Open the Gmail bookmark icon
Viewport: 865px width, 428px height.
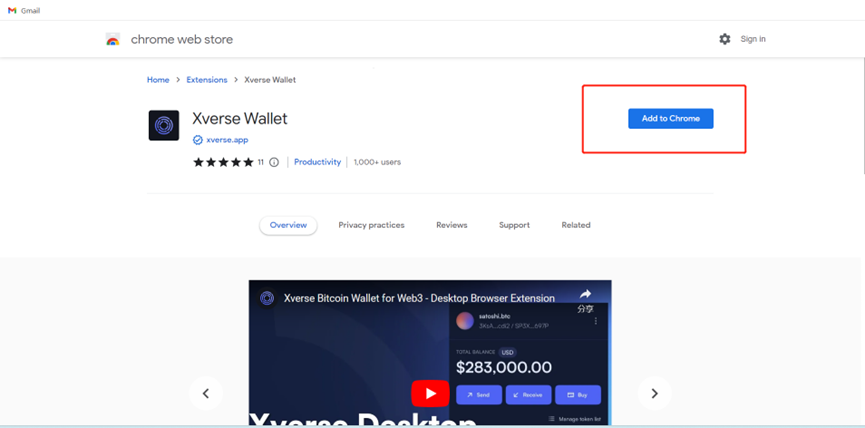11,10
